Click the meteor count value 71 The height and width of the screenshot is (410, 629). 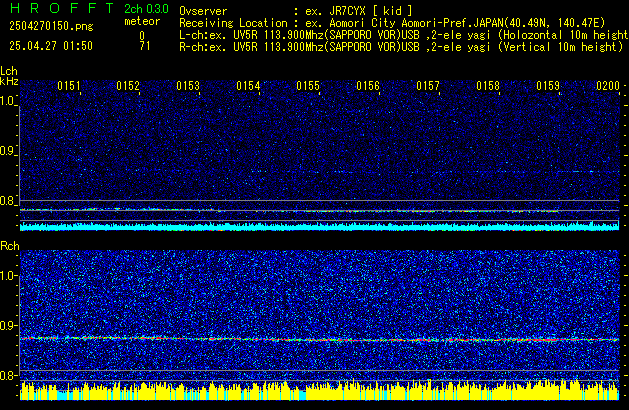tap(145, 46)
